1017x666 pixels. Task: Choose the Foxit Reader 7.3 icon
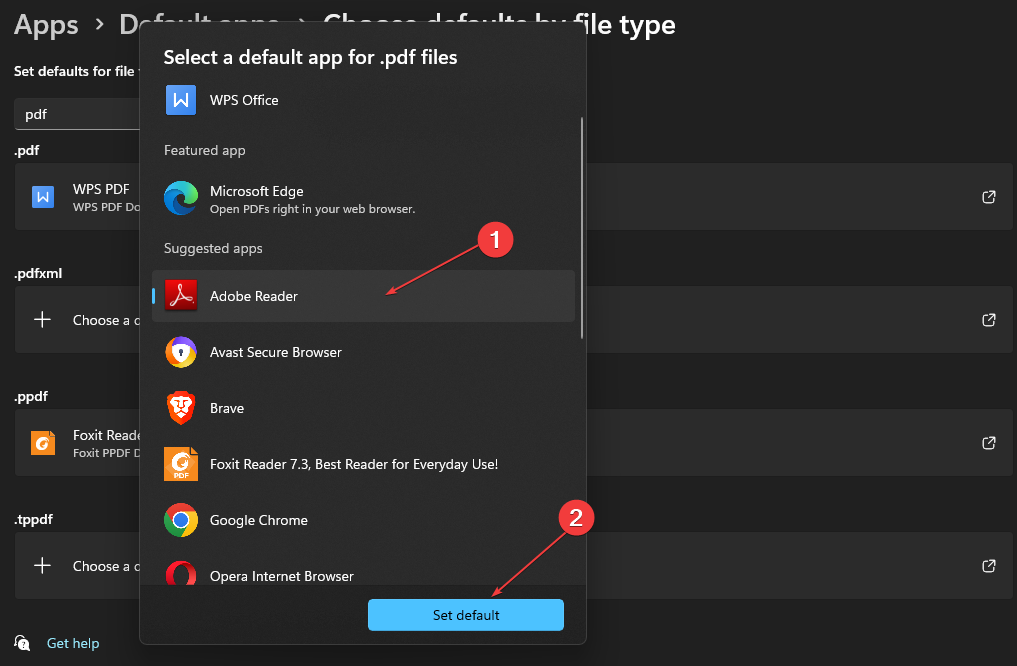point(181,464)
